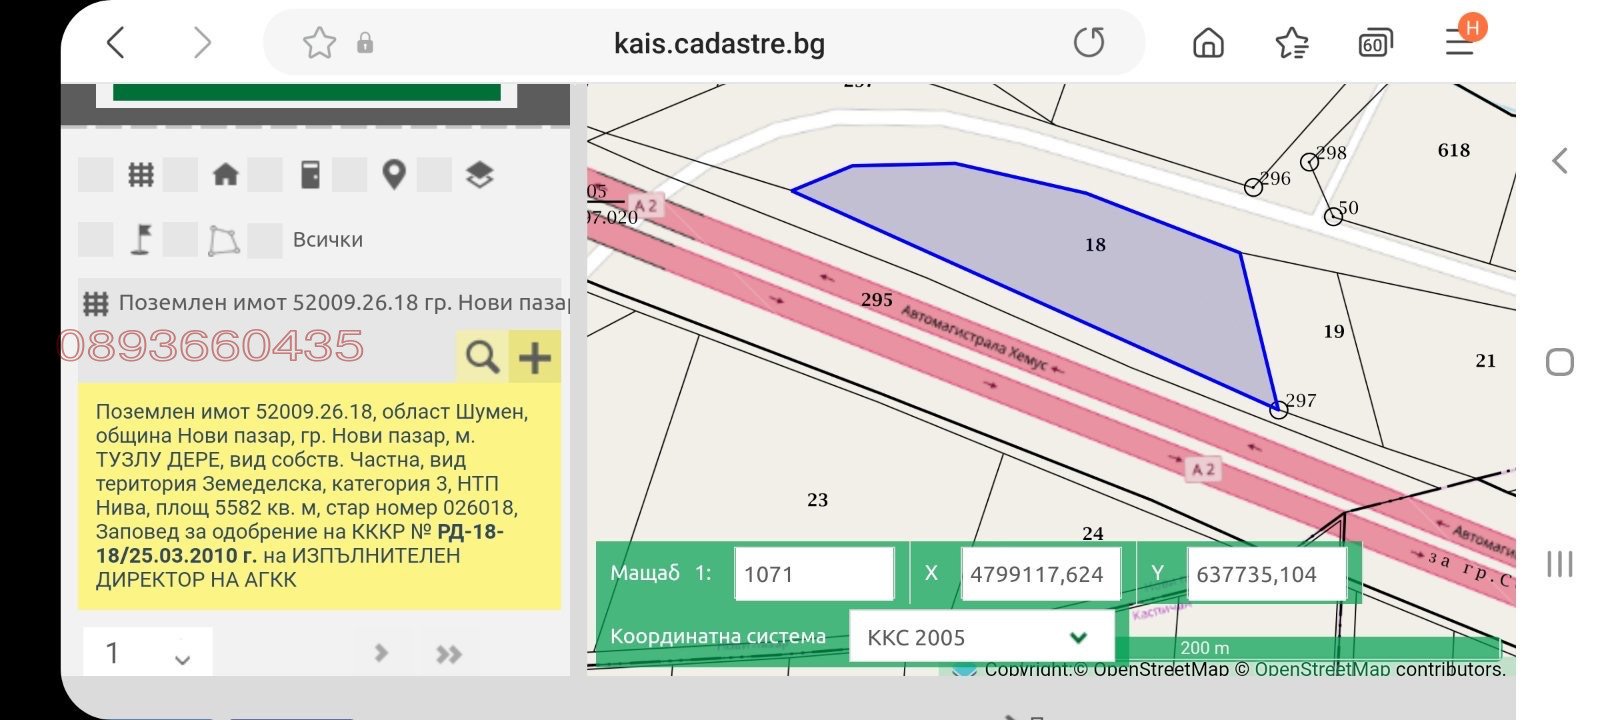1600x720 pixels.
Task: Select the checkbox before the location pin
Action: click(x=349, y=175)
